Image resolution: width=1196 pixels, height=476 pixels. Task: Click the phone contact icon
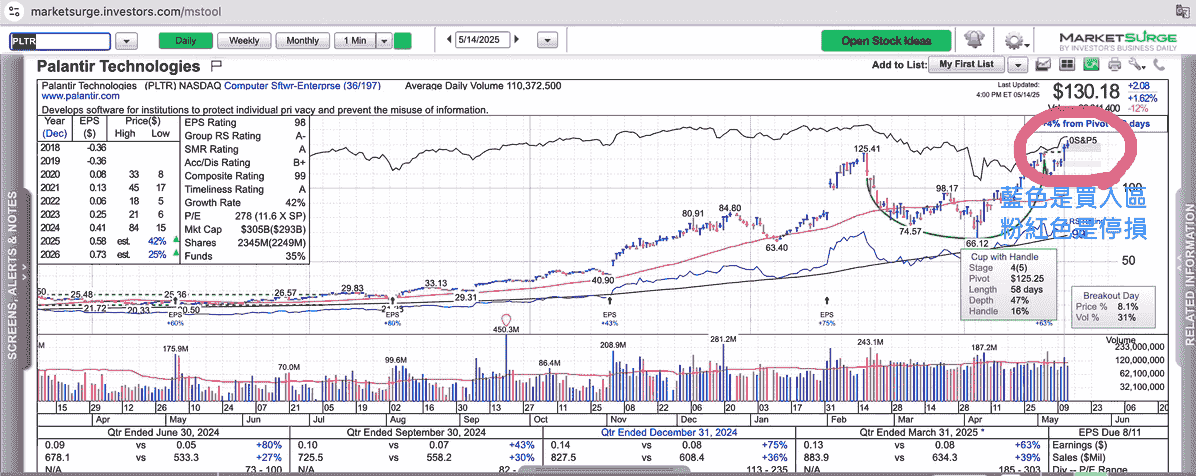pos(1159,65)
